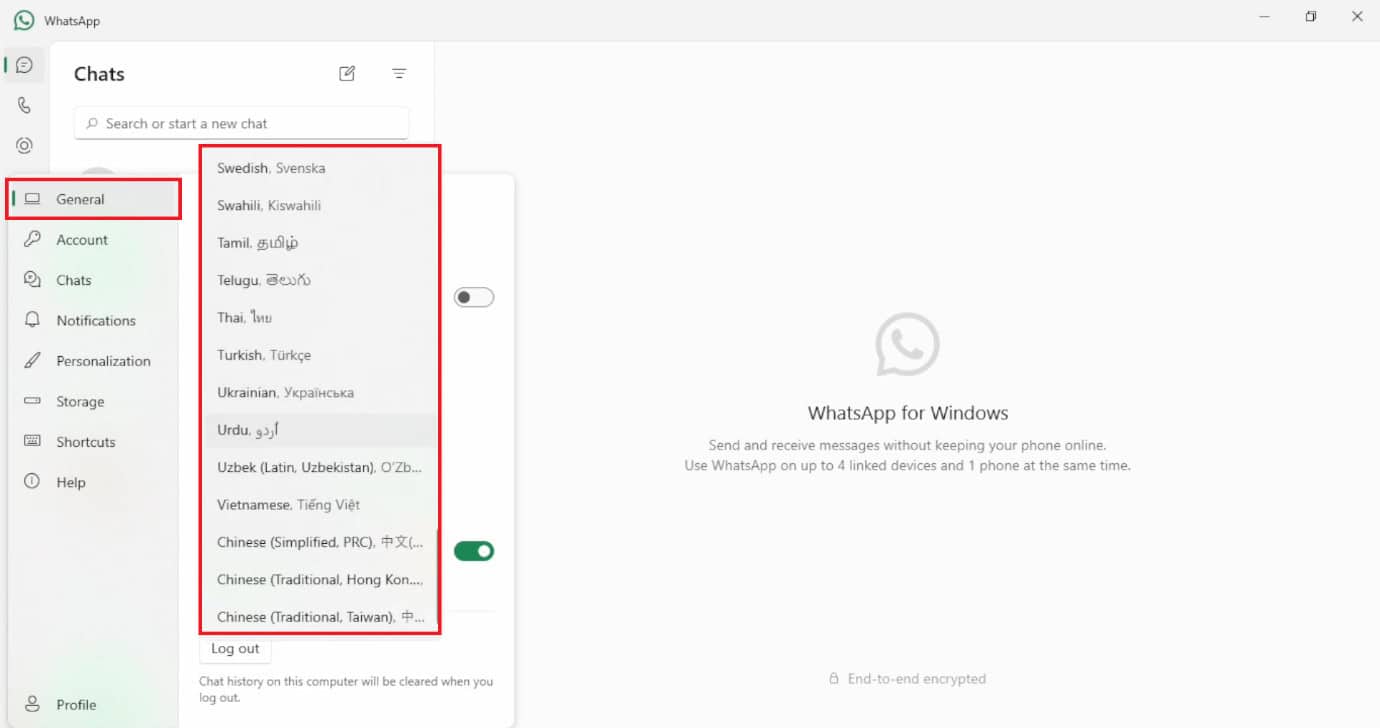Open the General settings tab
The width and height of the screenshot is (1380, 728).
94,199
